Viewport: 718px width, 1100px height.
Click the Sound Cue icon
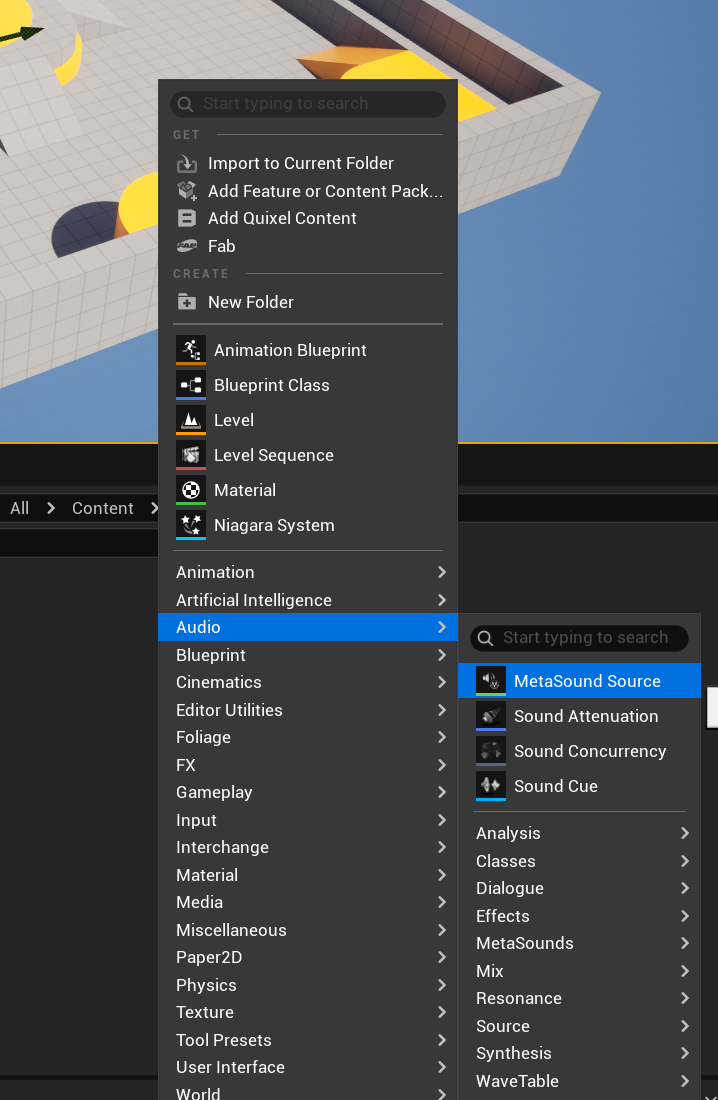(x=490, y=786)
